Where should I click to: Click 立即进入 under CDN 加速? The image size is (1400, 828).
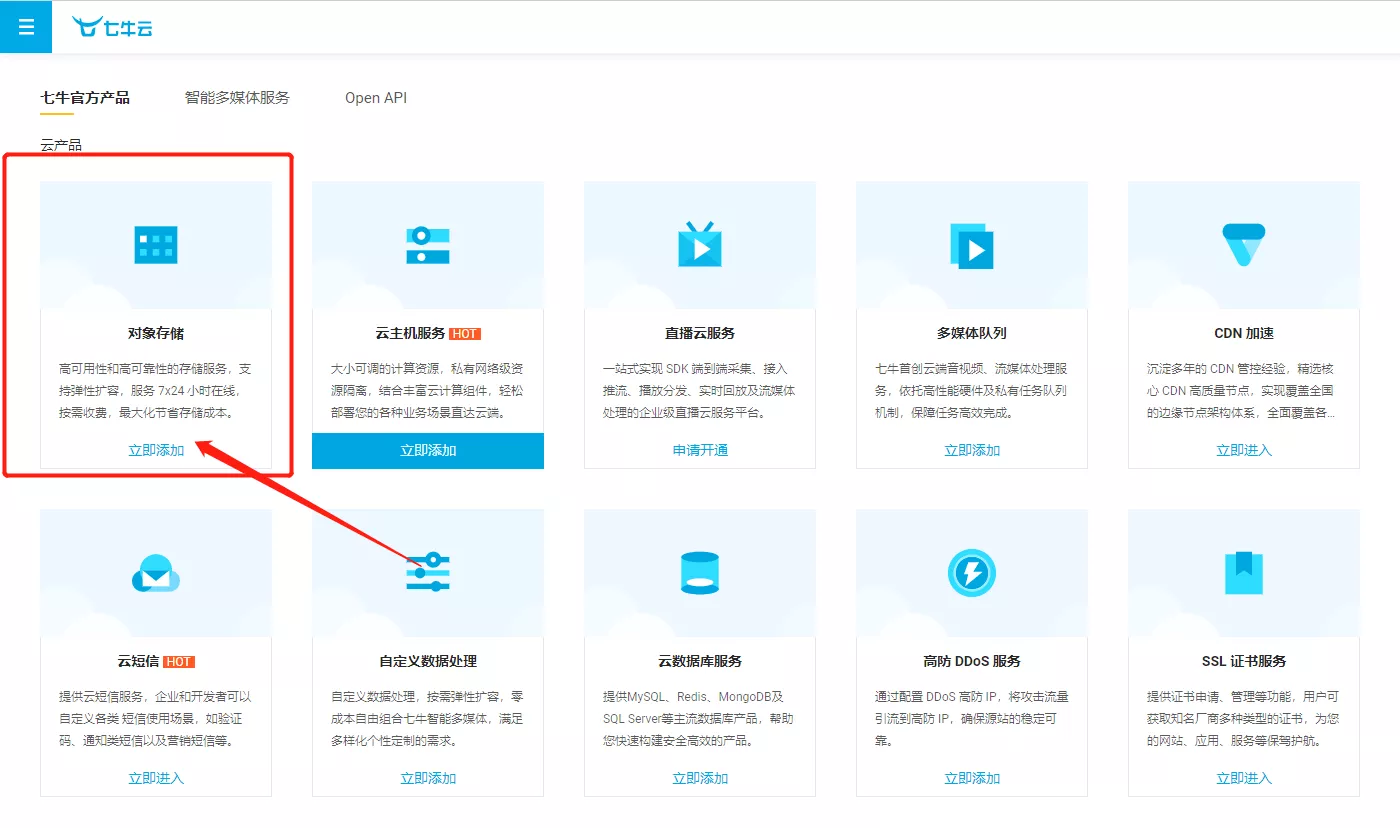1244,450
